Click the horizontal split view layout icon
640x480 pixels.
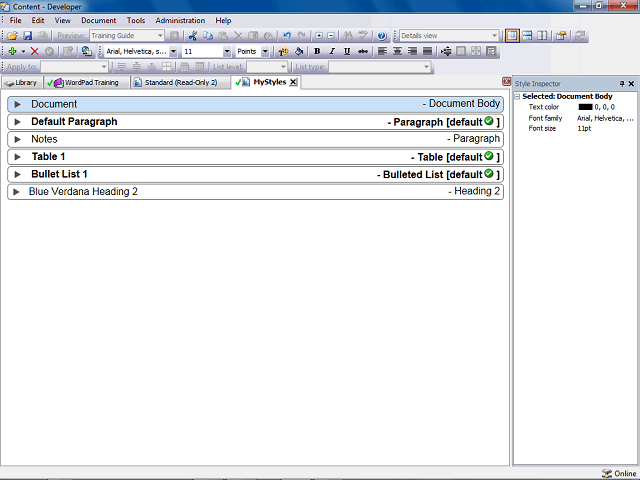[527, 36]
